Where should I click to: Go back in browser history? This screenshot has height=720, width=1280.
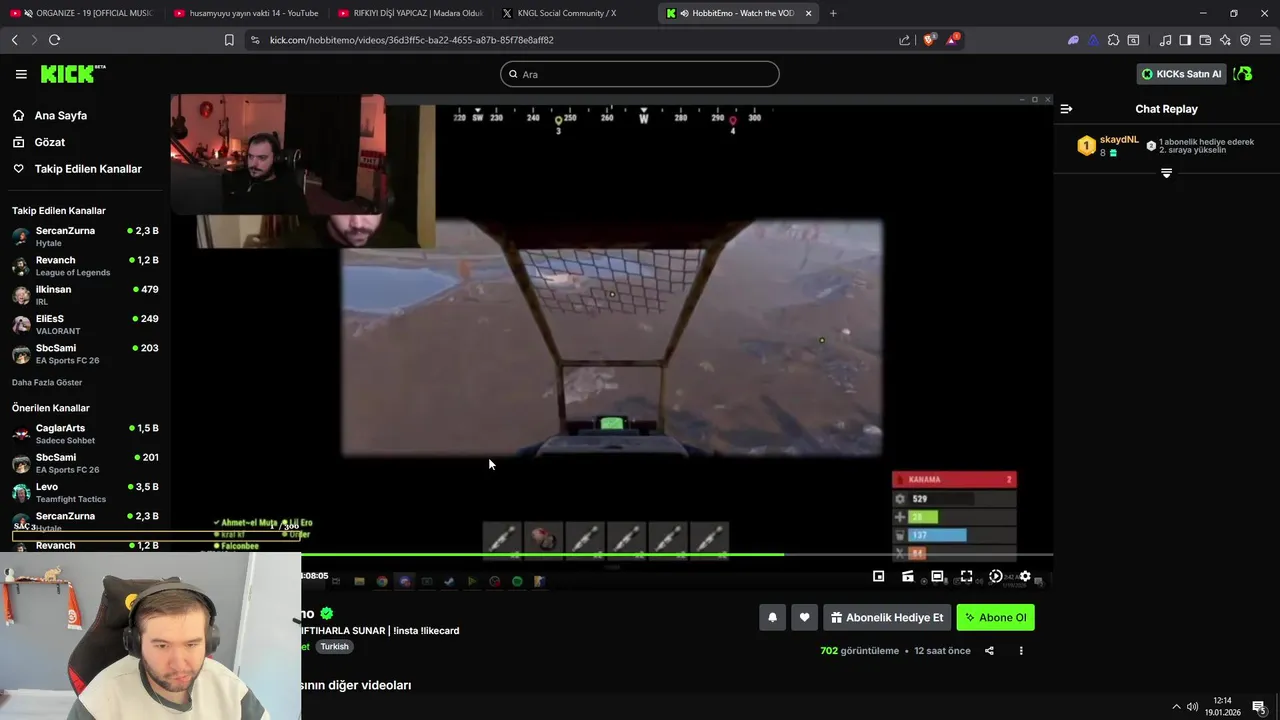[14, 40]
